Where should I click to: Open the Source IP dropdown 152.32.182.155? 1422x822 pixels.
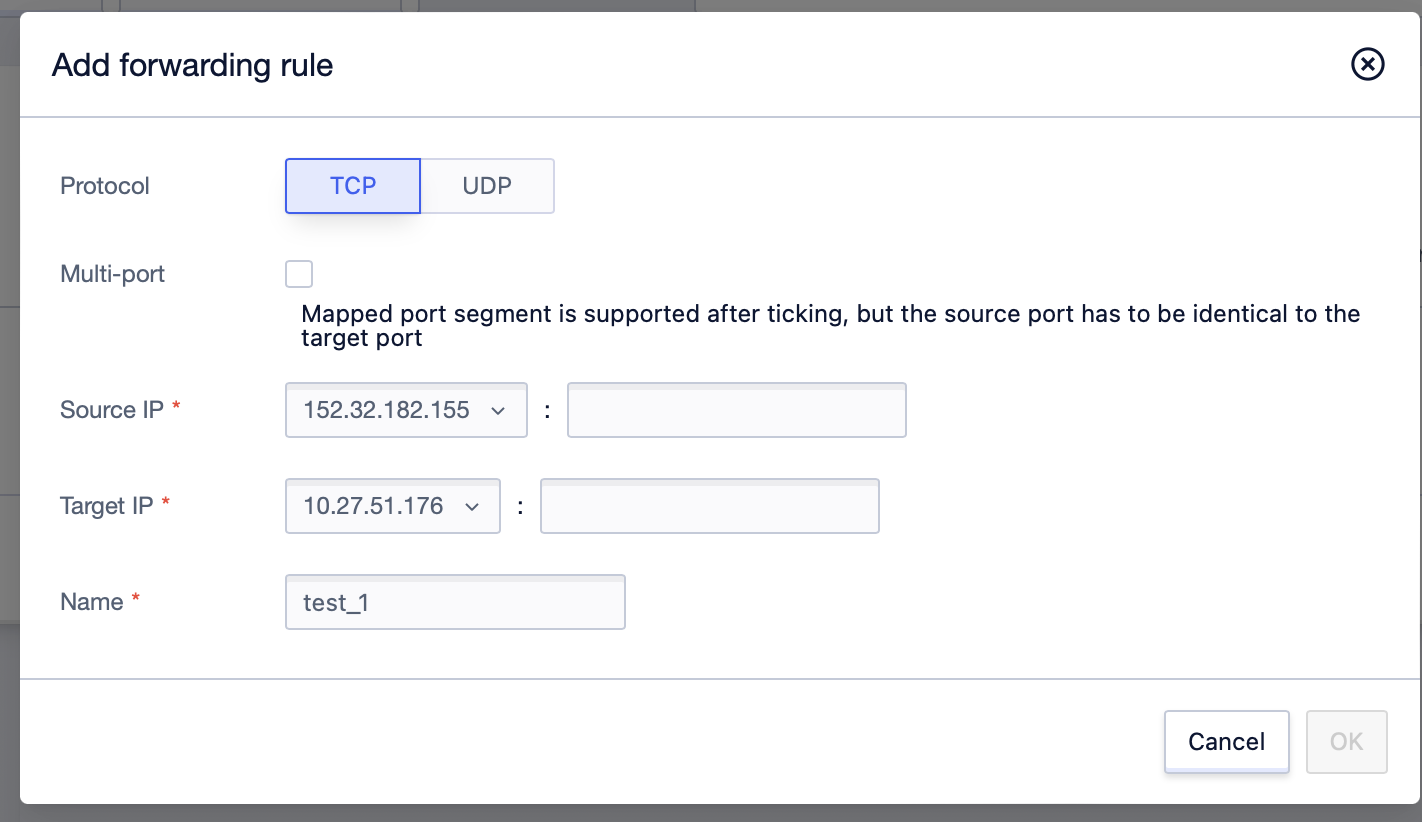click(x=406, y=410)
